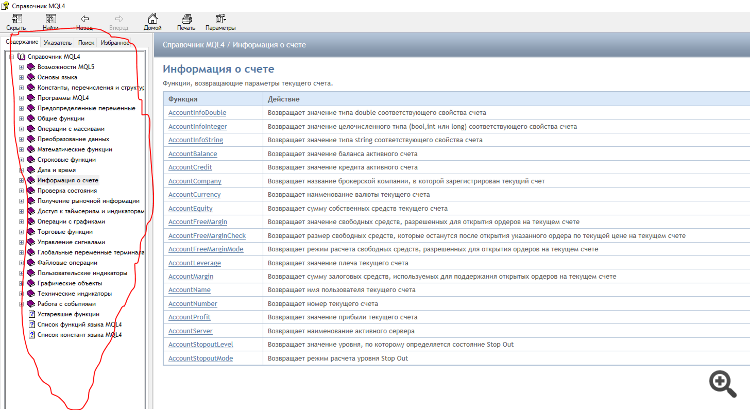Click the book icon beside Графические объекты
Viewport: 750px width, 410px height.
pos(31,283)
